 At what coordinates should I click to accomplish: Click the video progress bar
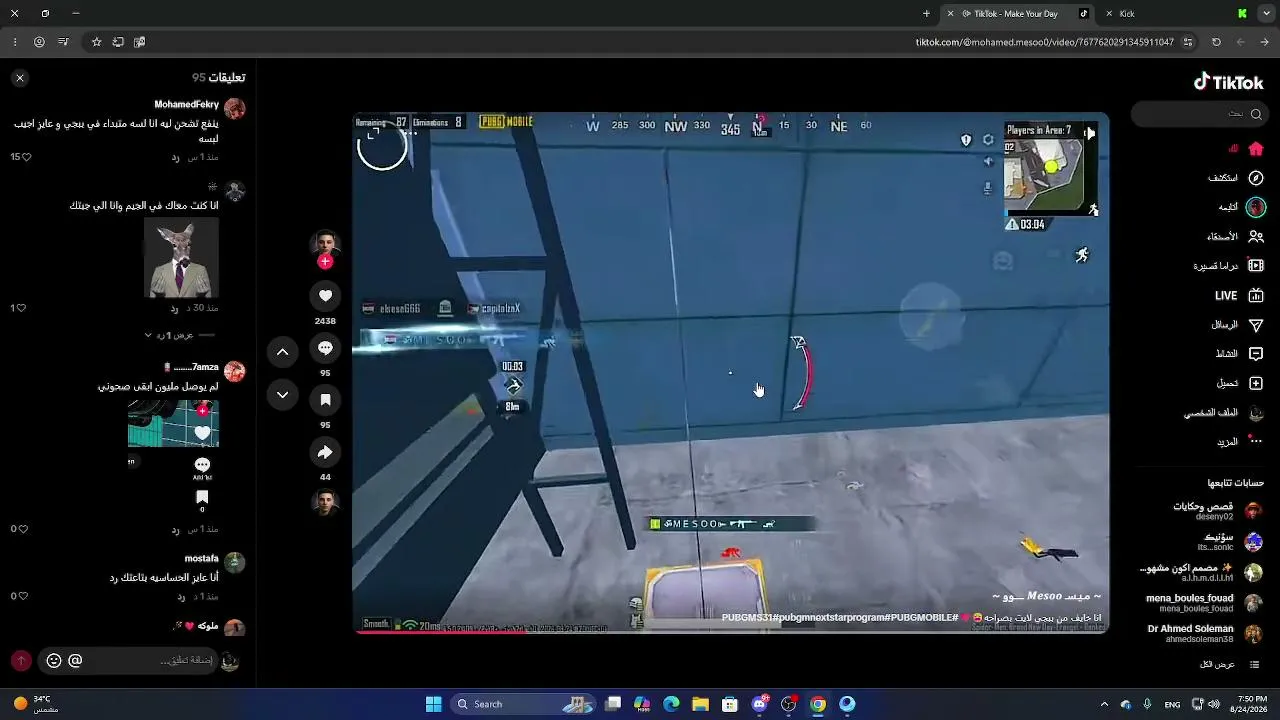731,632
